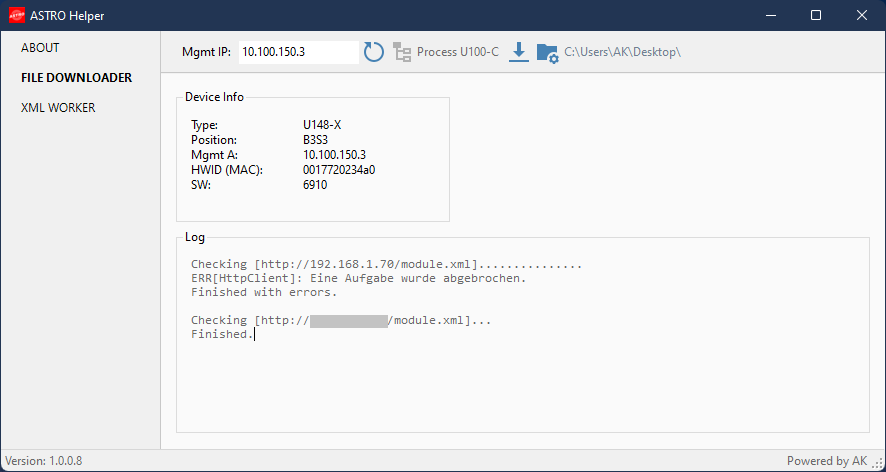The image size is (886, 472).
Task: Click the resize grip at window corner
Action: [x=879, y=465]
